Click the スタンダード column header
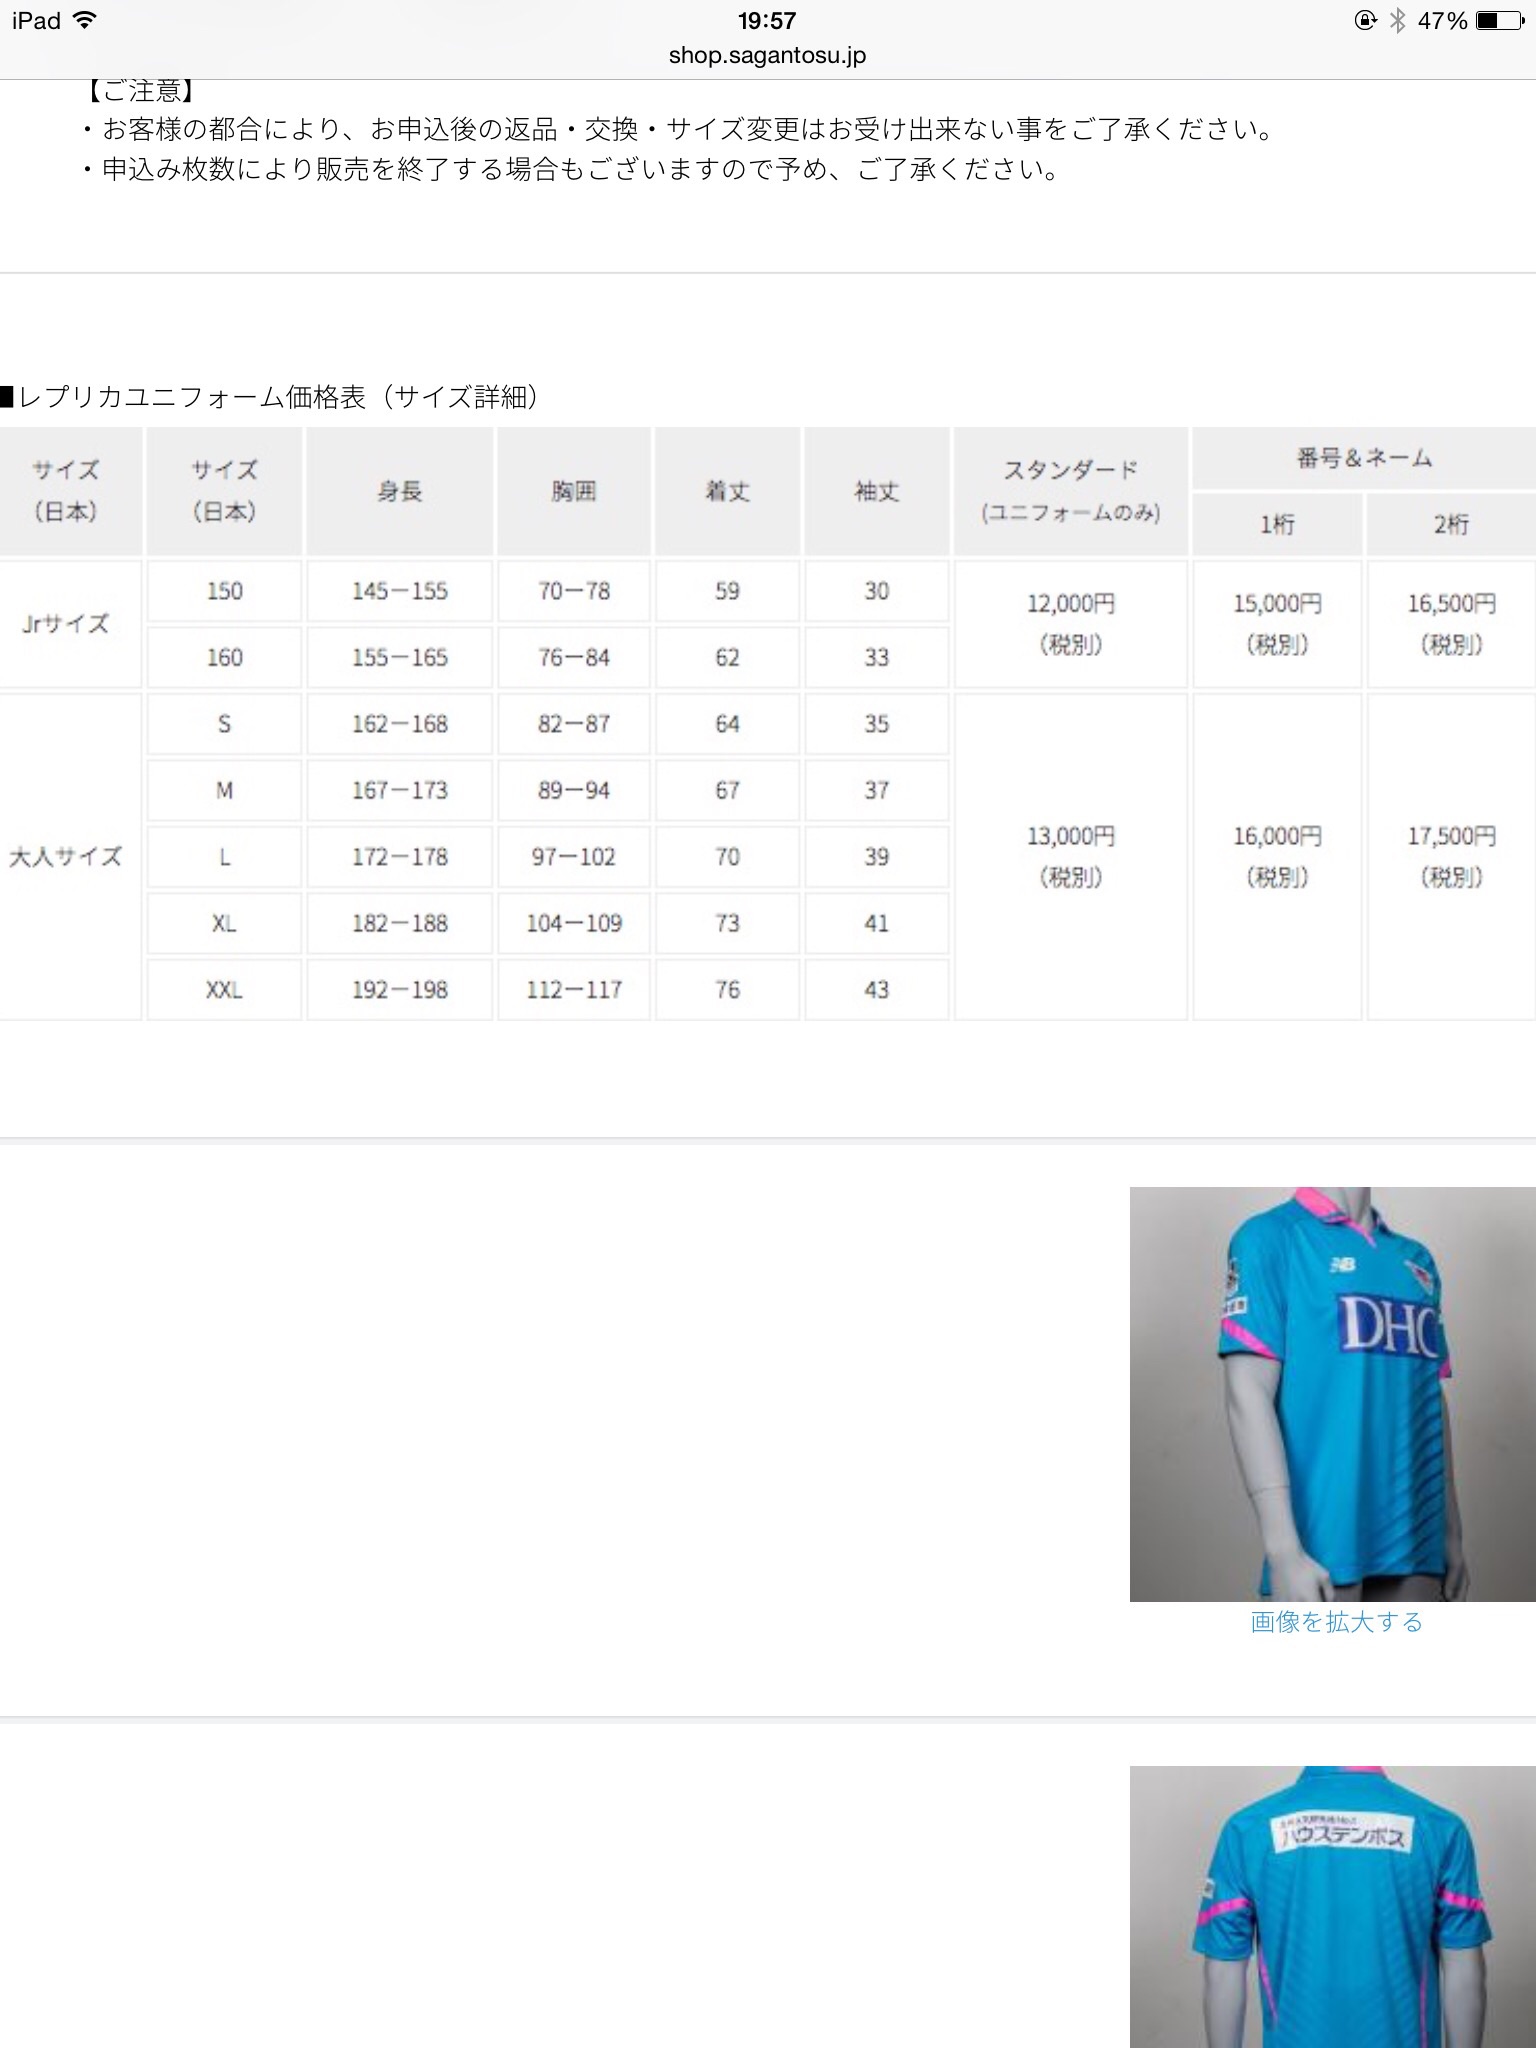1536x2048 pixels. tap(1070, 491)
